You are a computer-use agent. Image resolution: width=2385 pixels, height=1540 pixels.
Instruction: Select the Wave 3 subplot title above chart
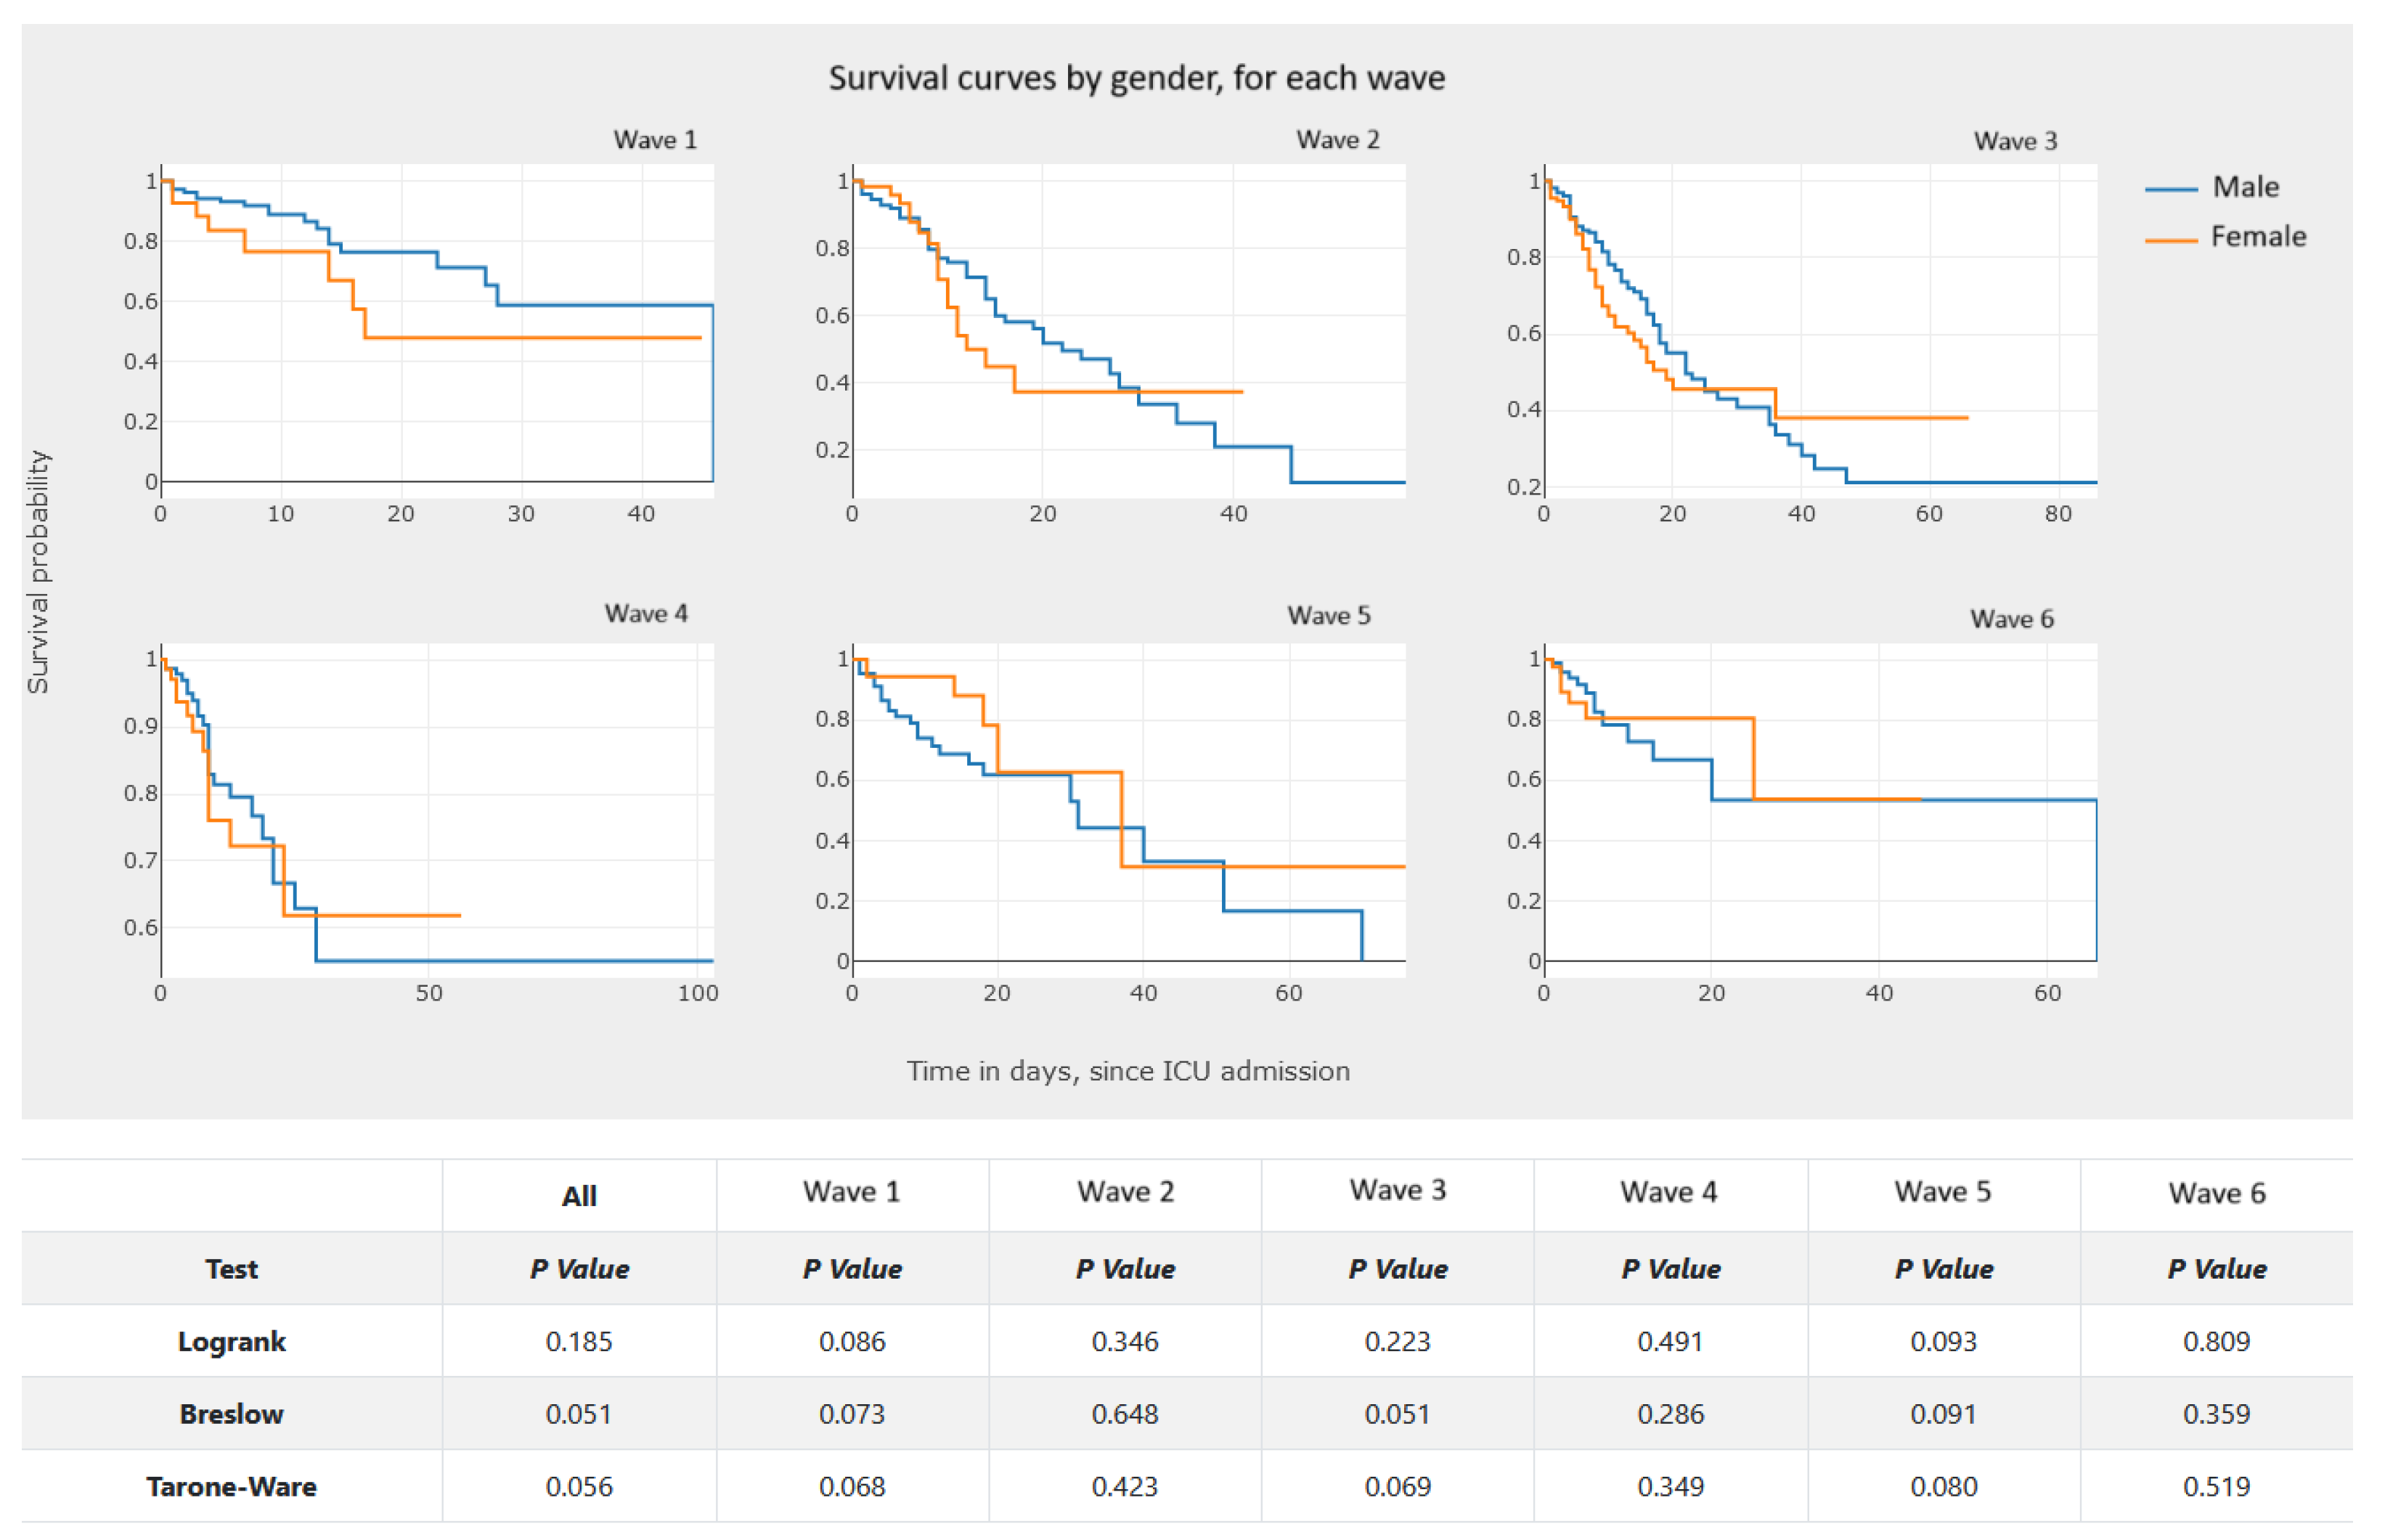pos(2014,141)
